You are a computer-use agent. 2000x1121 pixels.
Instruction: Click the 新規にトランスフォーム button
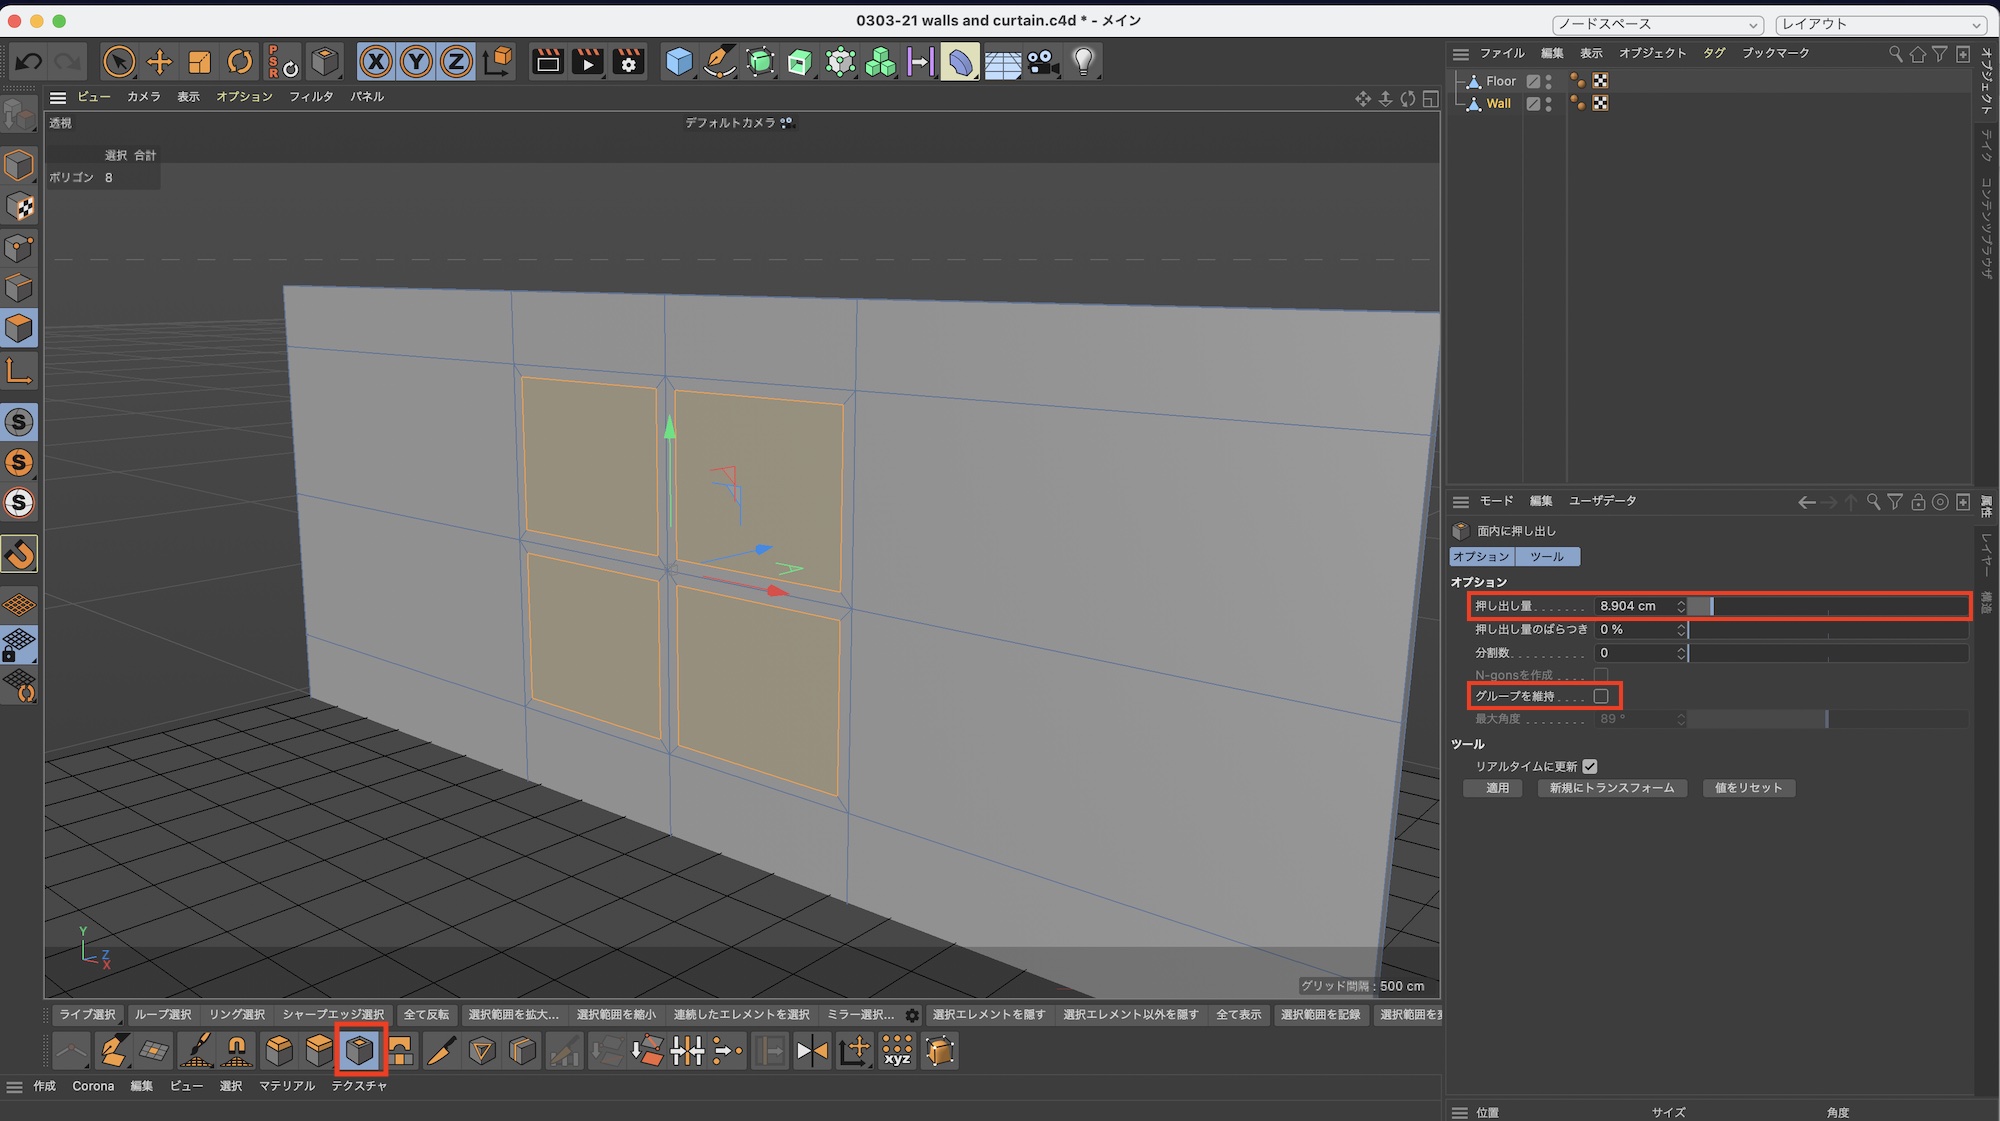1611,788
